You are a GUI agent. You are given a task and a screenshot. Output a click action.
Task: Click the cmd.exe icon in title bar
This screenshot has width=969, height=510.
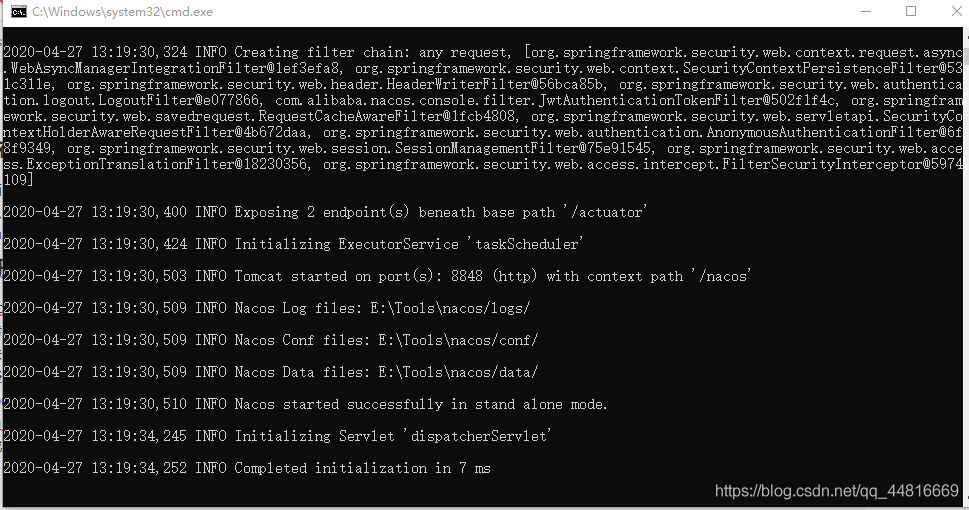(x=19, y=12)
